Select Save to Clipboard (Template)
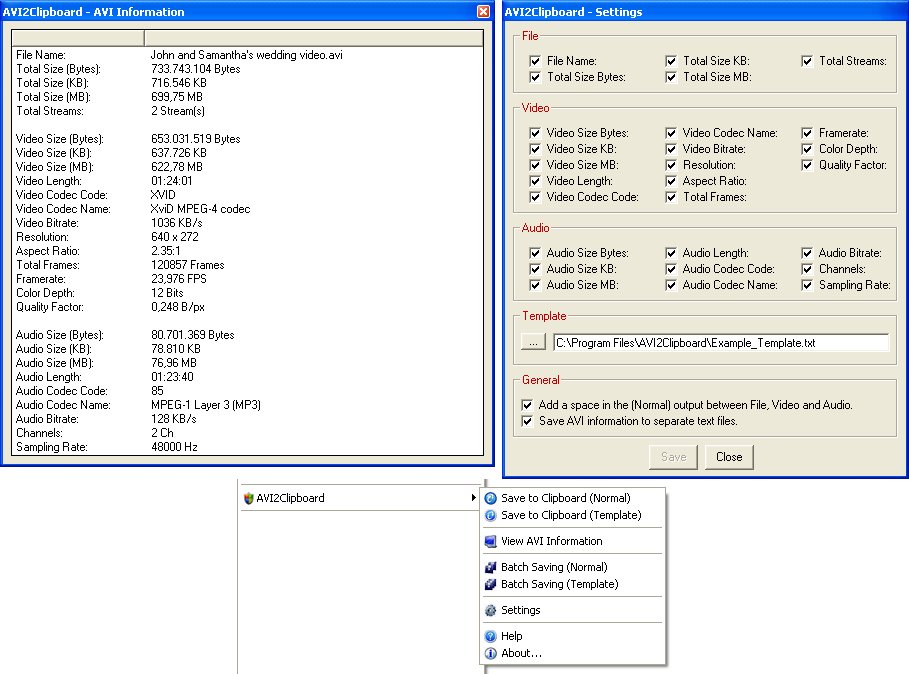Screen dimensions: 909x674 point(574,515)
